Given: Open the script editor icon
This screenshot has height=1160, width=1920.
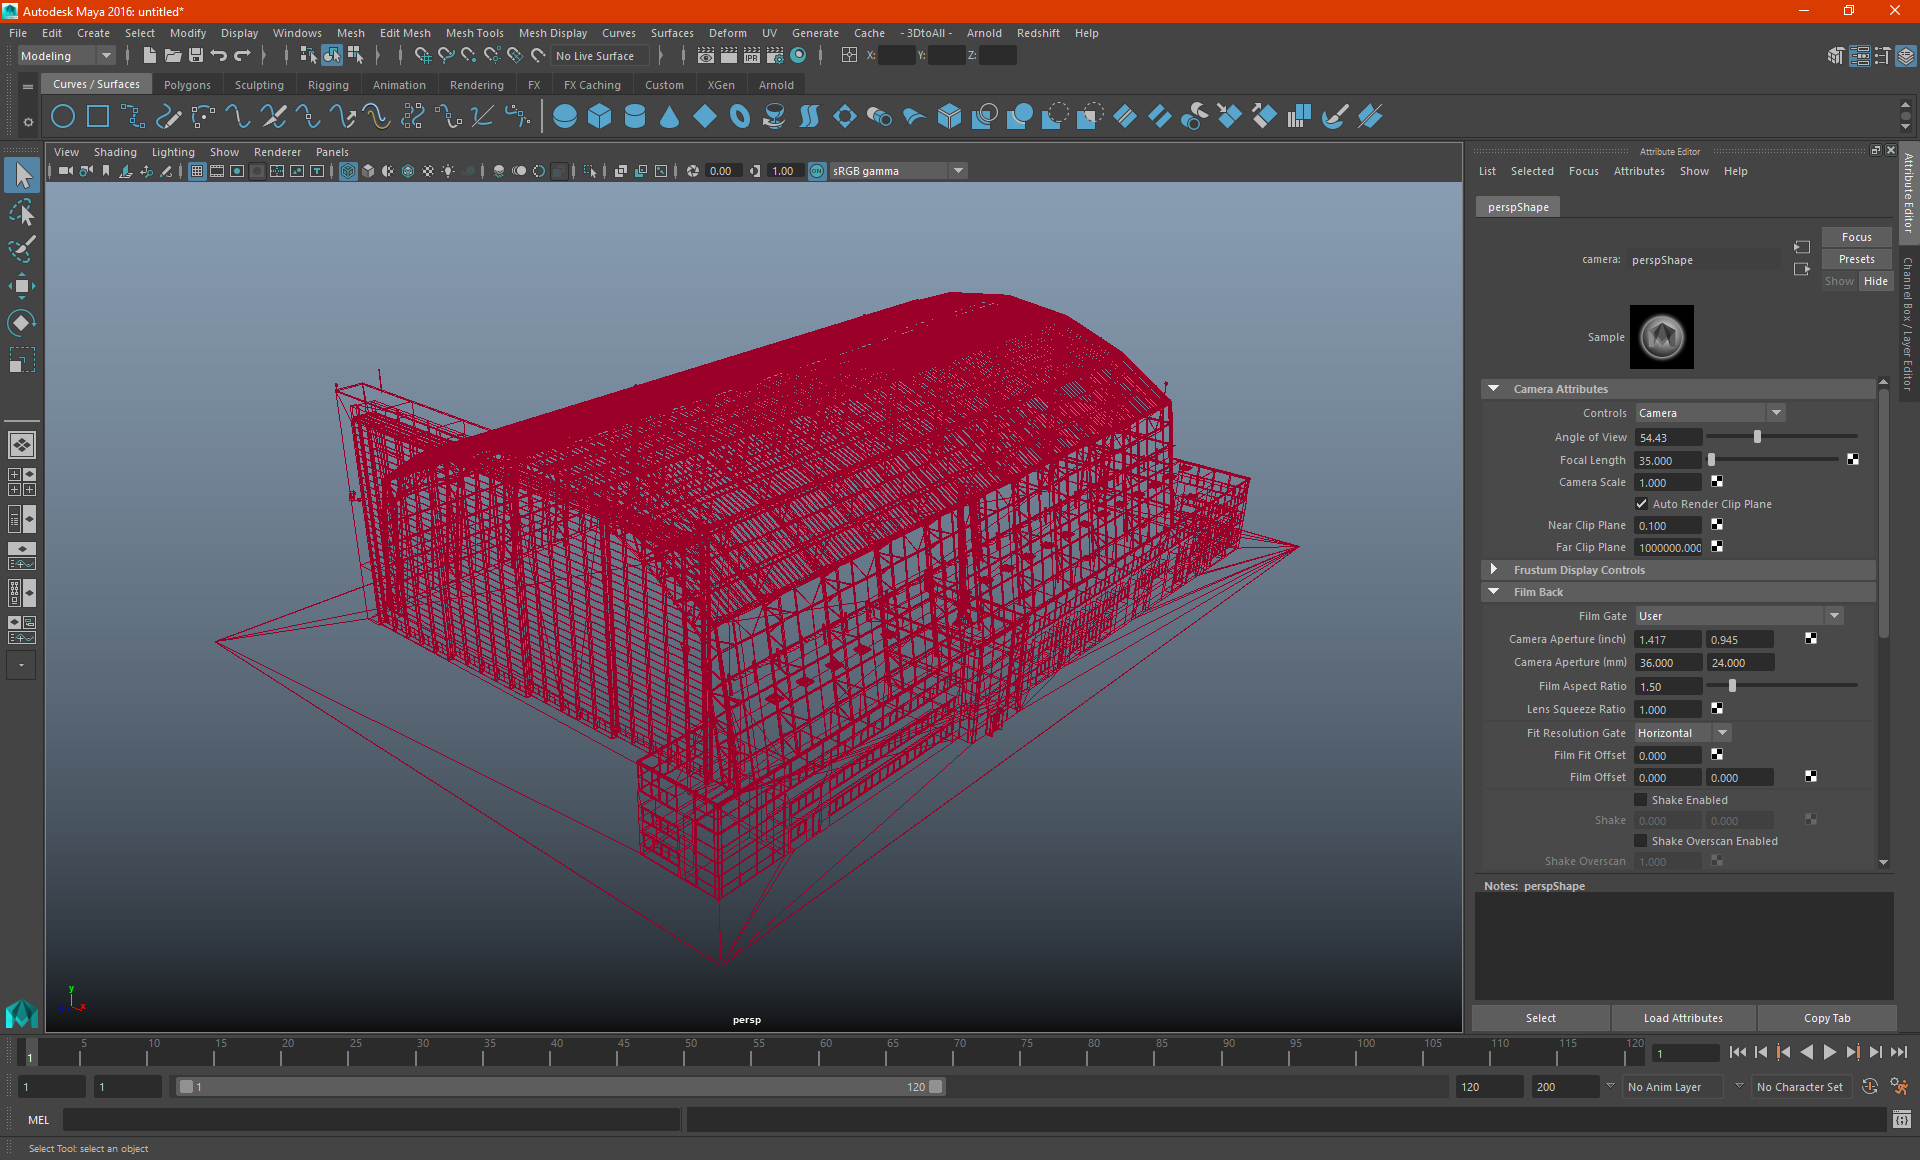Looking at the screenshot, I should coord(1902,1120).
